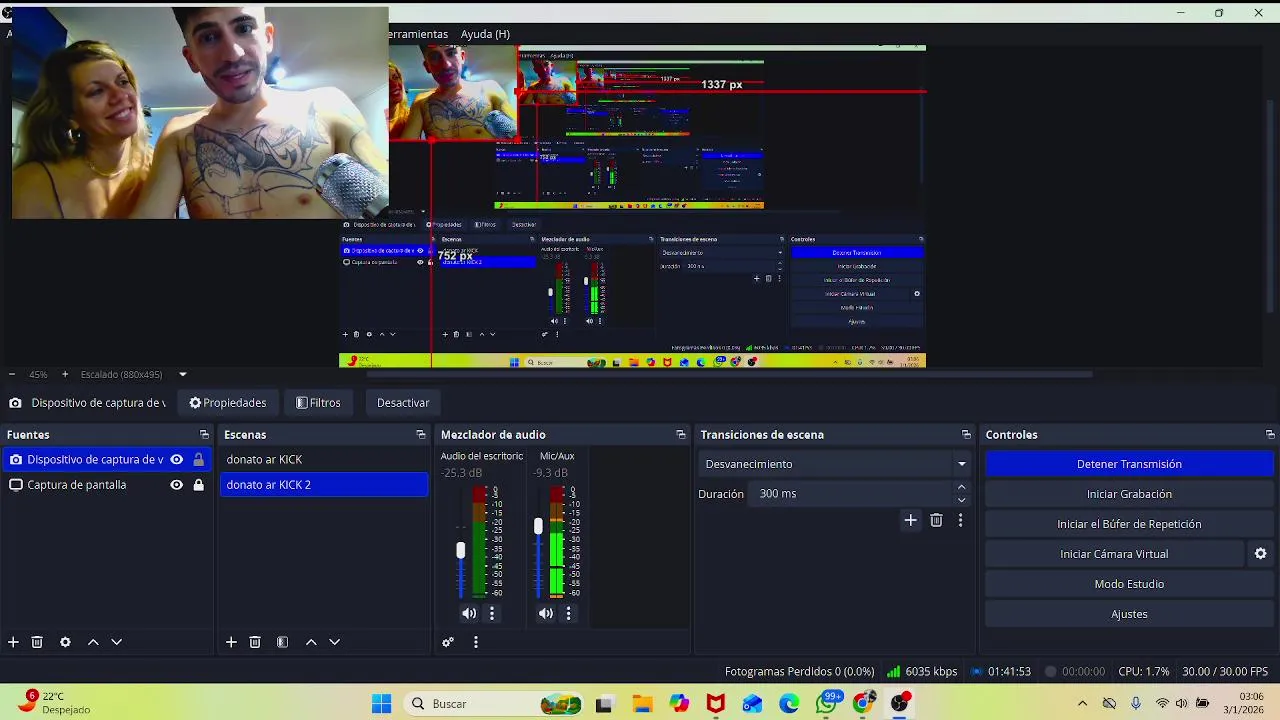Image resolution: width=1280 pixels, height=720 pixels.
Task: Toggle lock on Captura de pantalla source
Action: click(x=198, y=485)
